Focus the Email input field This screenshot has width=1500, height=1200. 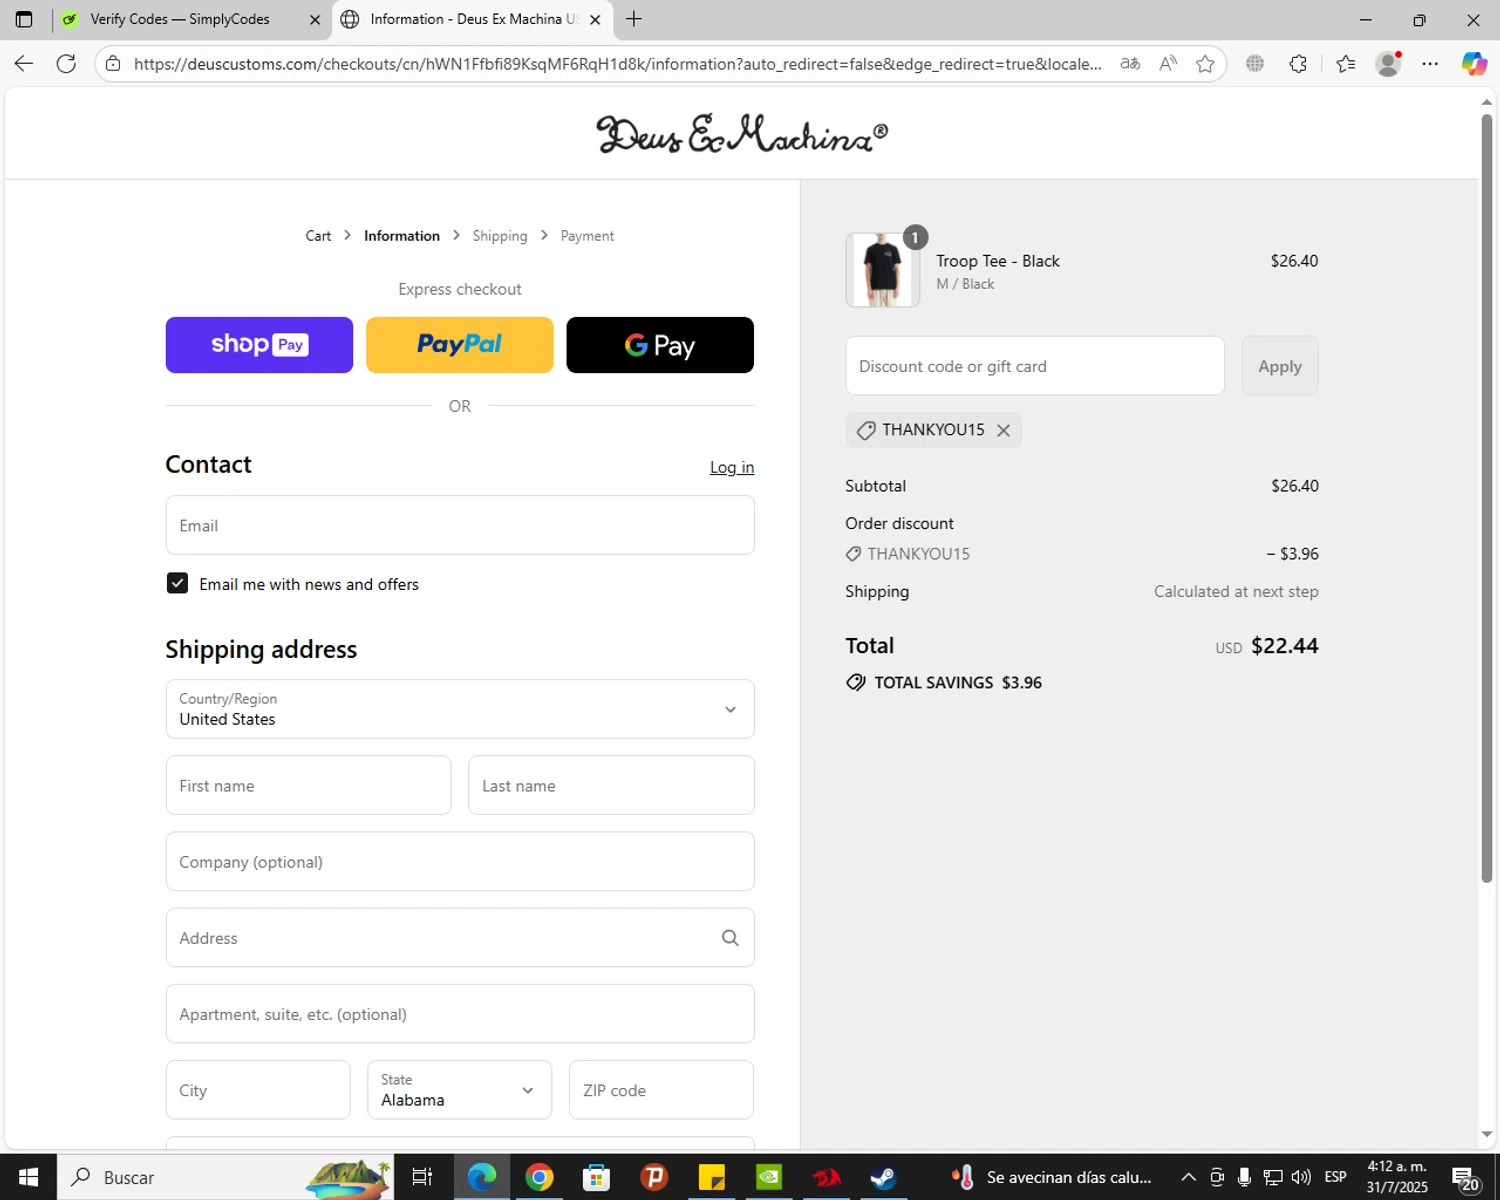460,525
